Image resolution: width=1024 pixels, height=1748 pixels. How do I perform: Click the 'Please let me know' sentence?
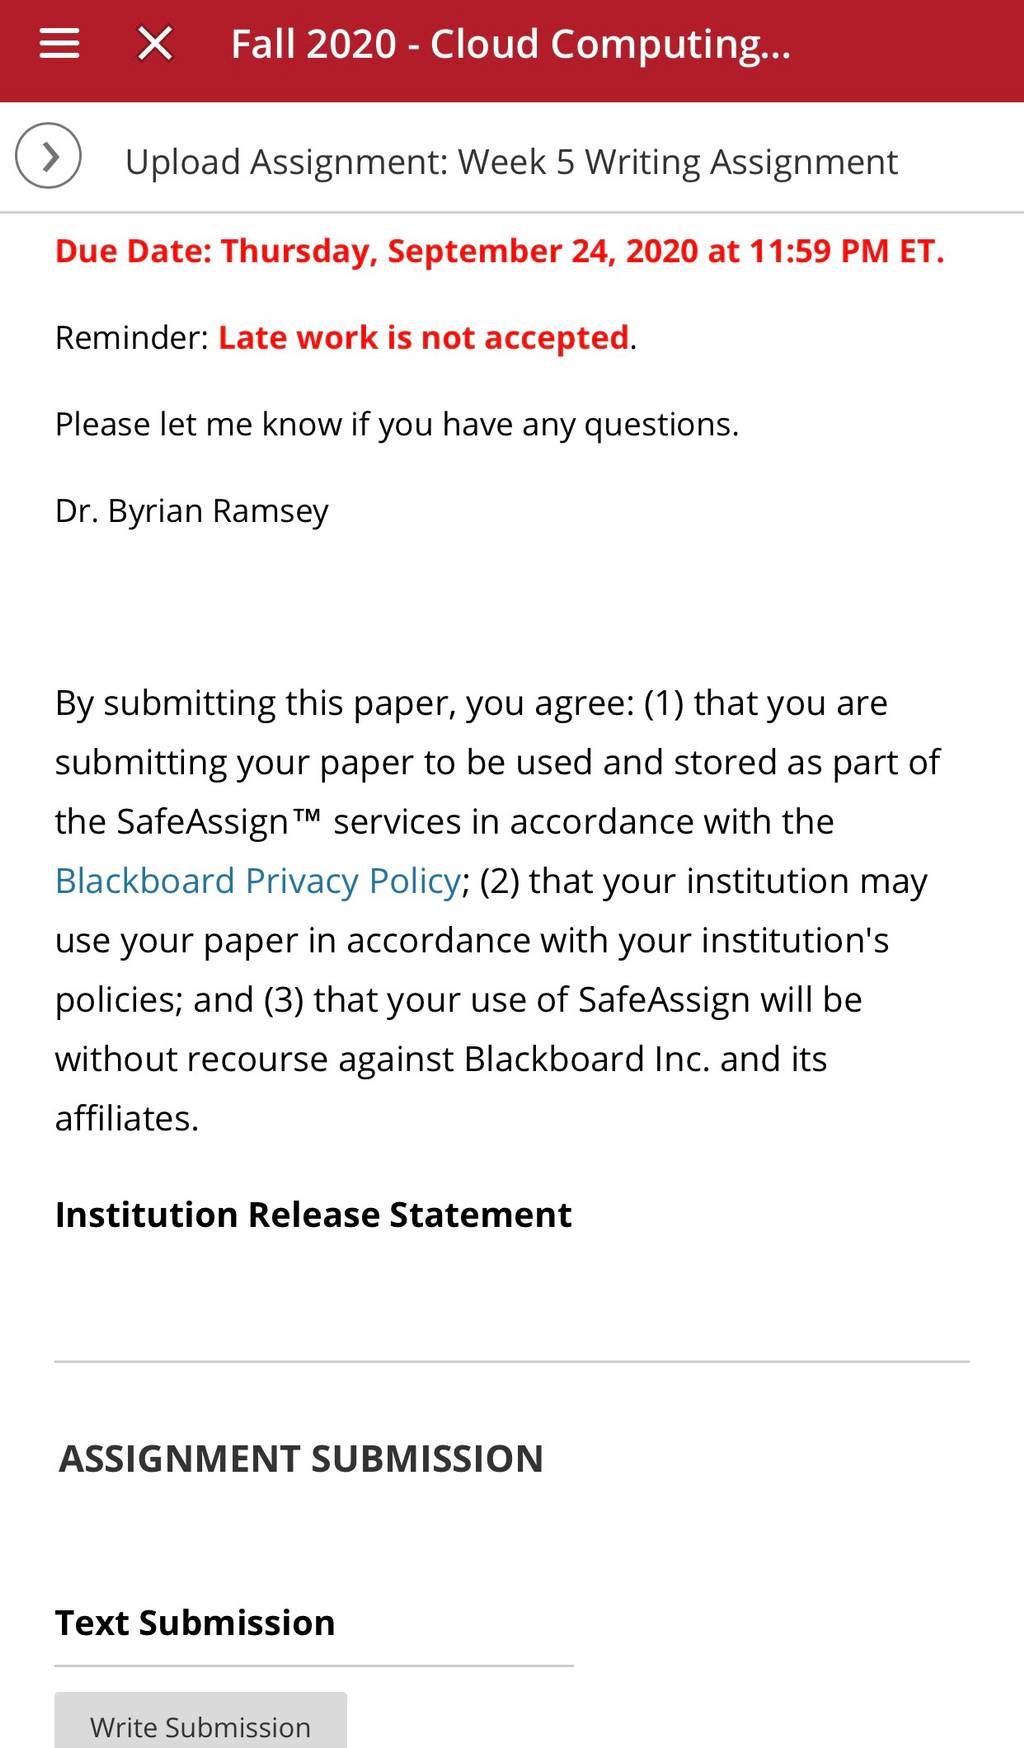coord(397,425)
